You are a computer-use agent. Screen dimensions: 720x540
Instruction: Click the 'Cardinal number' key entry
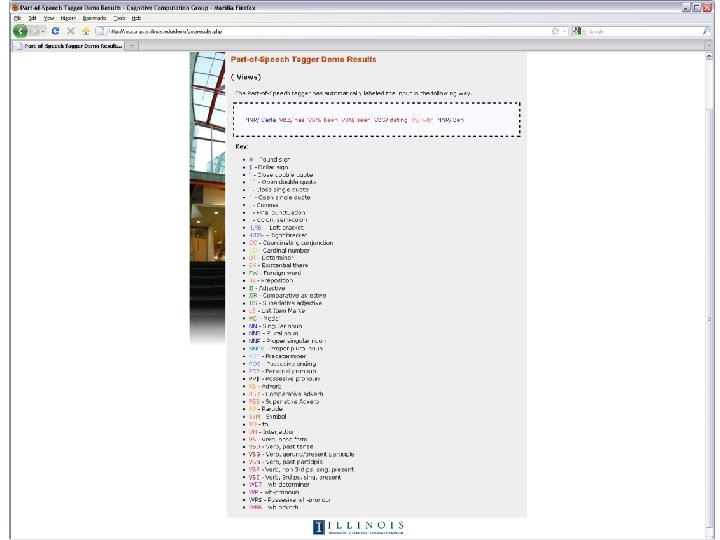[x=279, y=250]
